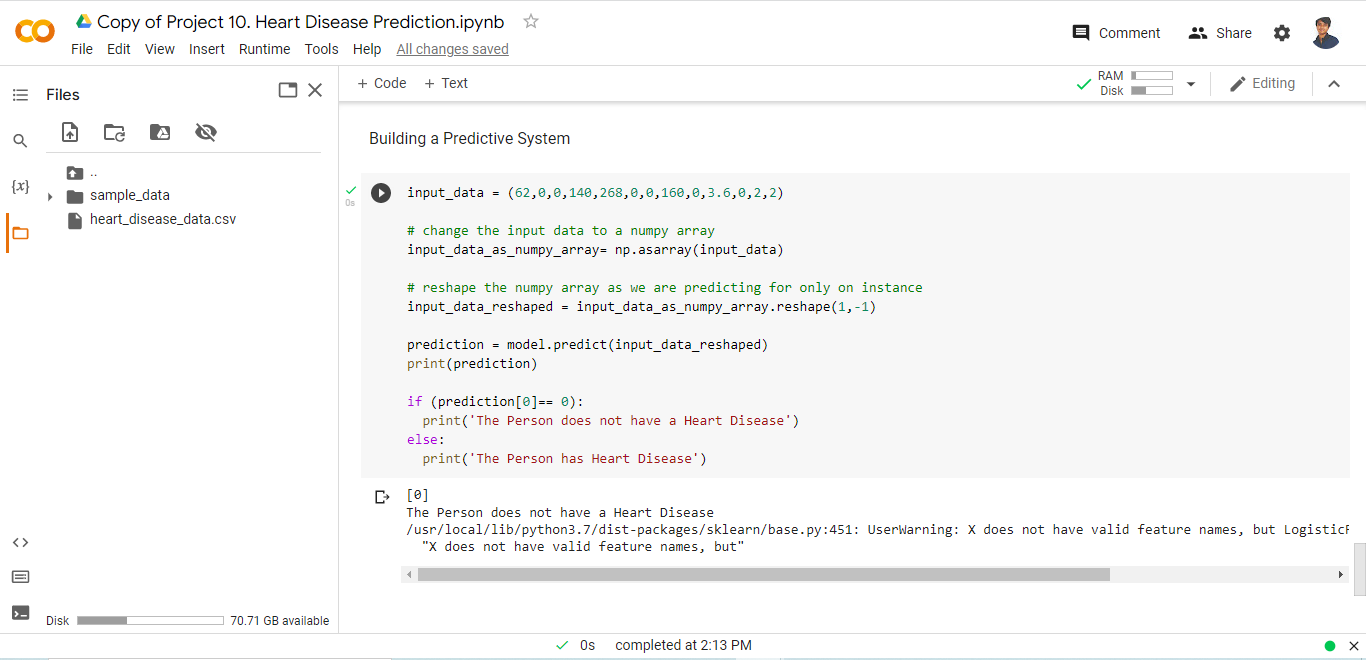Add a new code cell with + Code
Image resolution: width=1366 pixels, height=660 pixels.
(382, 83)
